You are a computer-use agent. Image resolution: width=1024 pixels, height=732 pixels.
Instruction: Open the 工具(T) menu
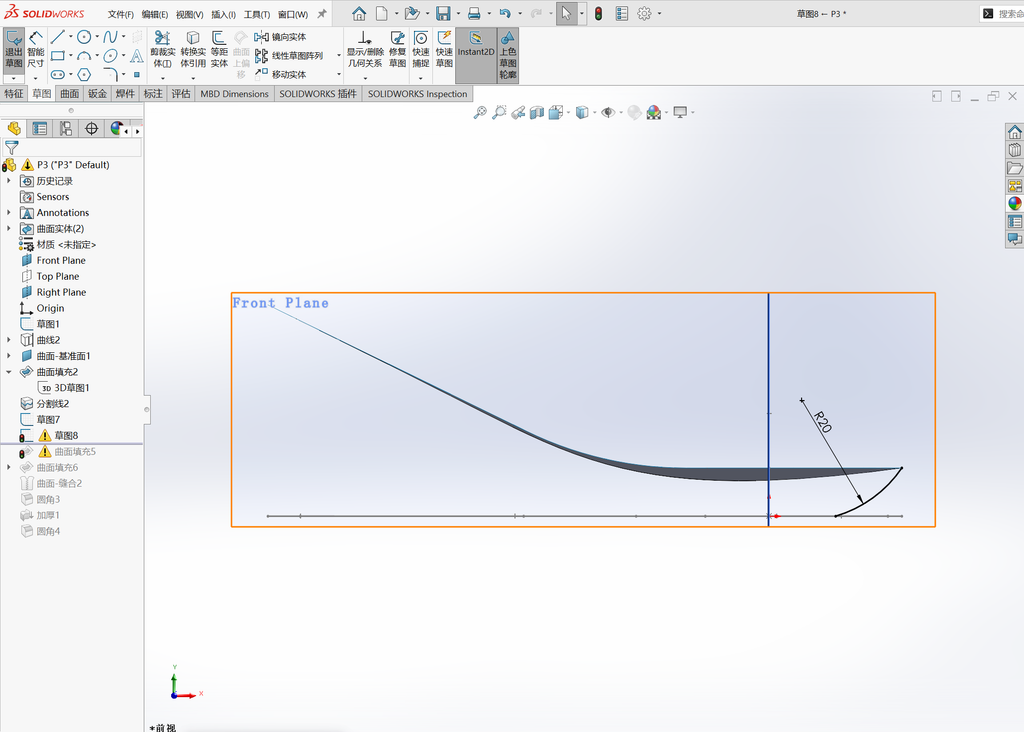[257, 14]
